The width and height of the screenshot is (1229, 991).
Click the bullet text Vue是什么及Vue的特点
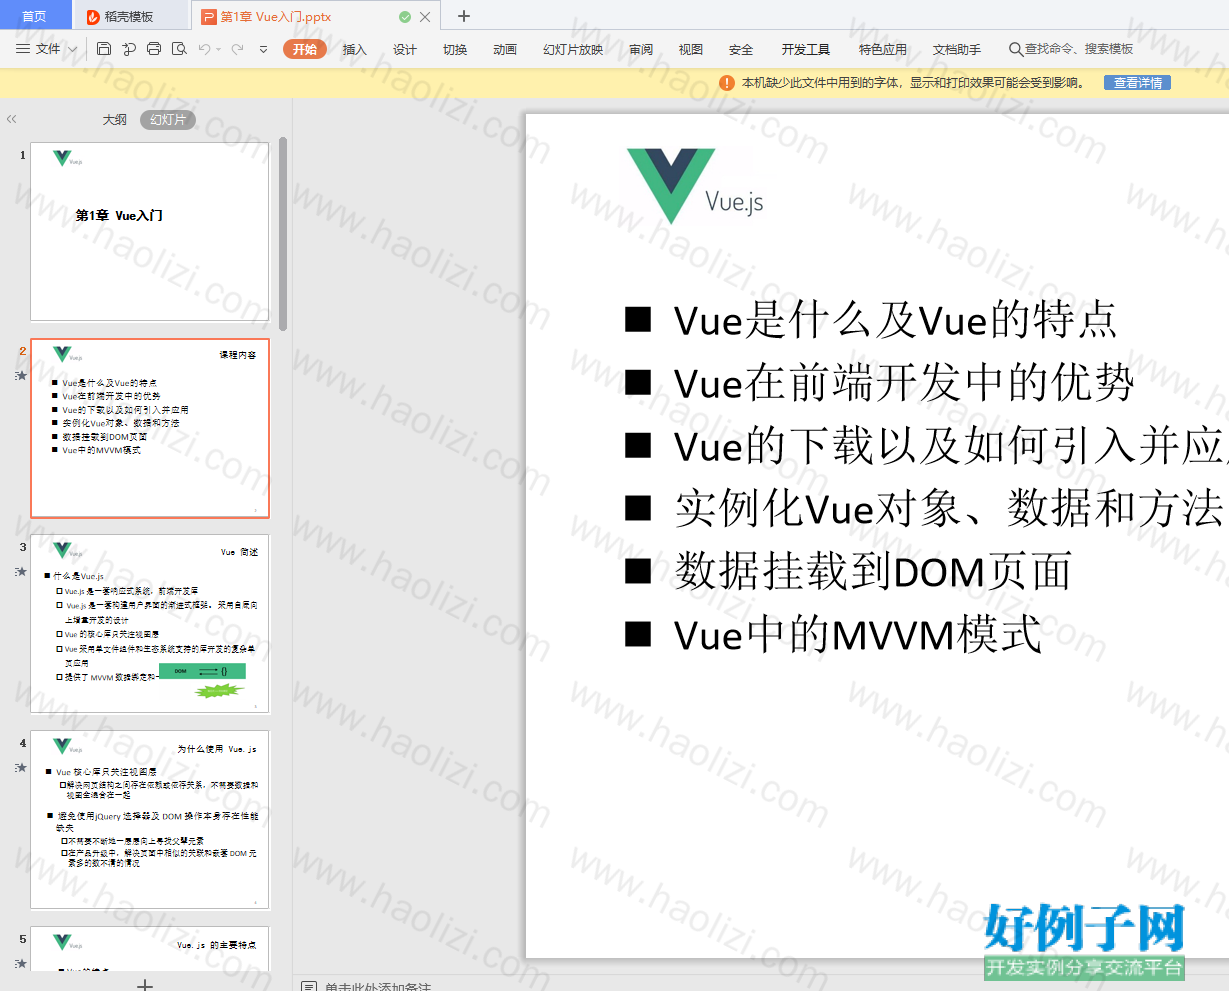pos(895,320)
